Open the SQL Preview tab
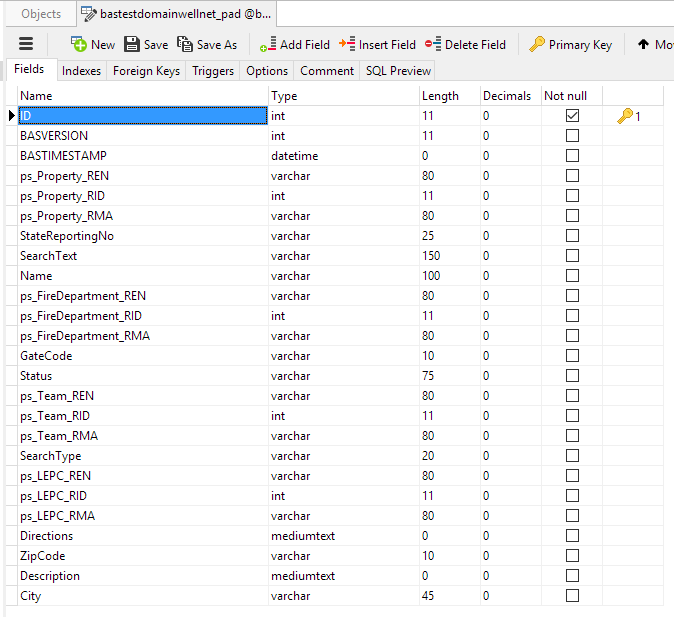This screenshot has width=674, height=617. click(x=398, y=71)
